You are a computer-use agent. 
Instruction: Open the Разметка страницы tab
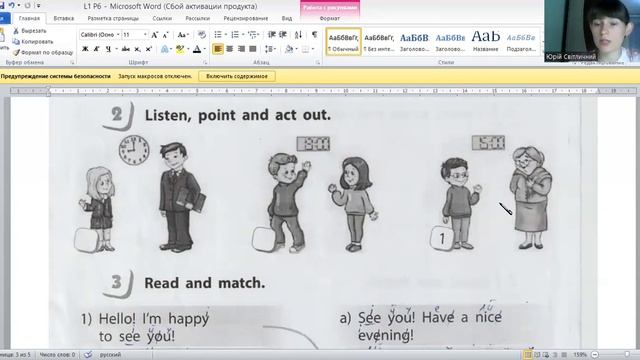[113, 18]
